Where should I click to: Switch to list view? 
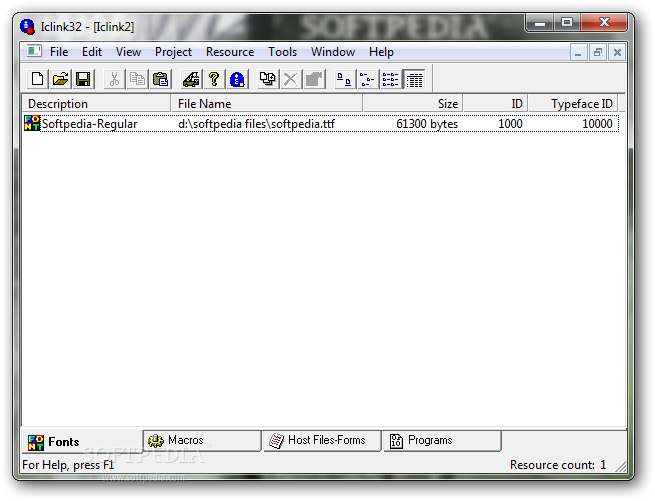point(391,79)
